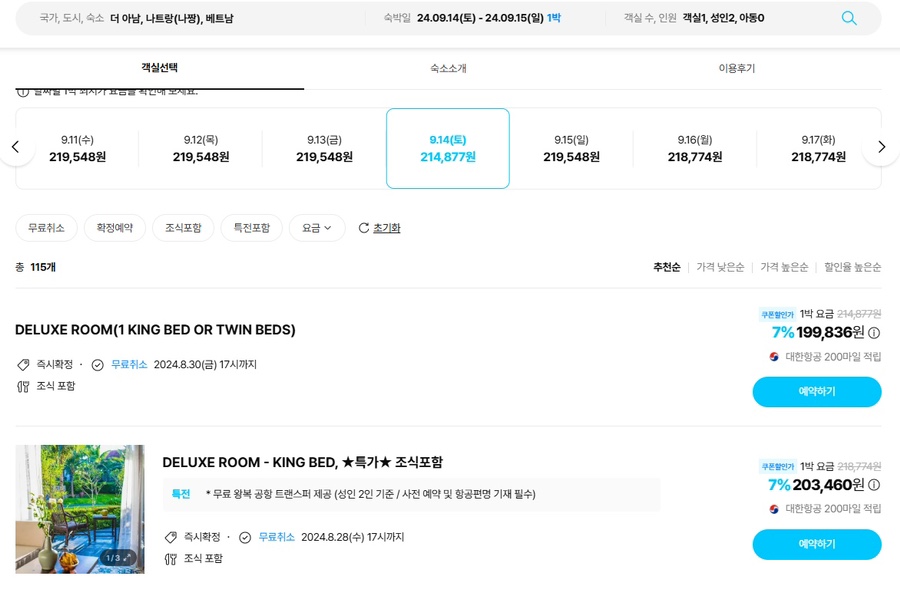Open info icon next to 199,836원 price
This screenshot has width=900, height=592.
coord(874,332)
